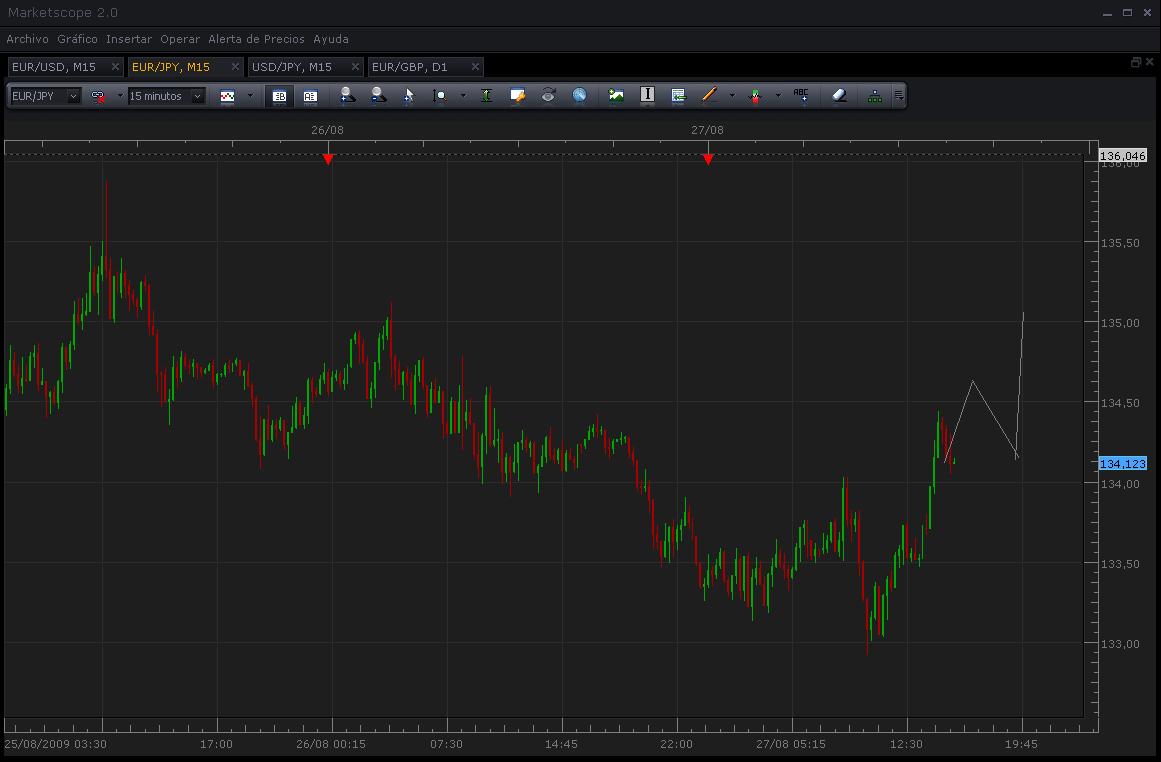Toggle the B price display button
The width and height of the screenshot is (1161, 762).
[280, 96]
